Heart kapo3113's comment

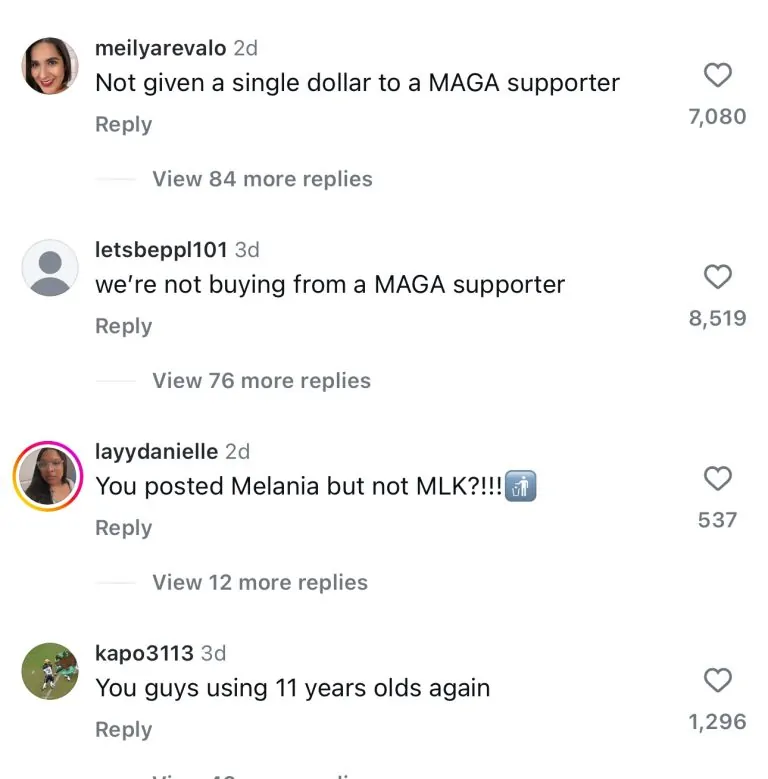(718, 681)
